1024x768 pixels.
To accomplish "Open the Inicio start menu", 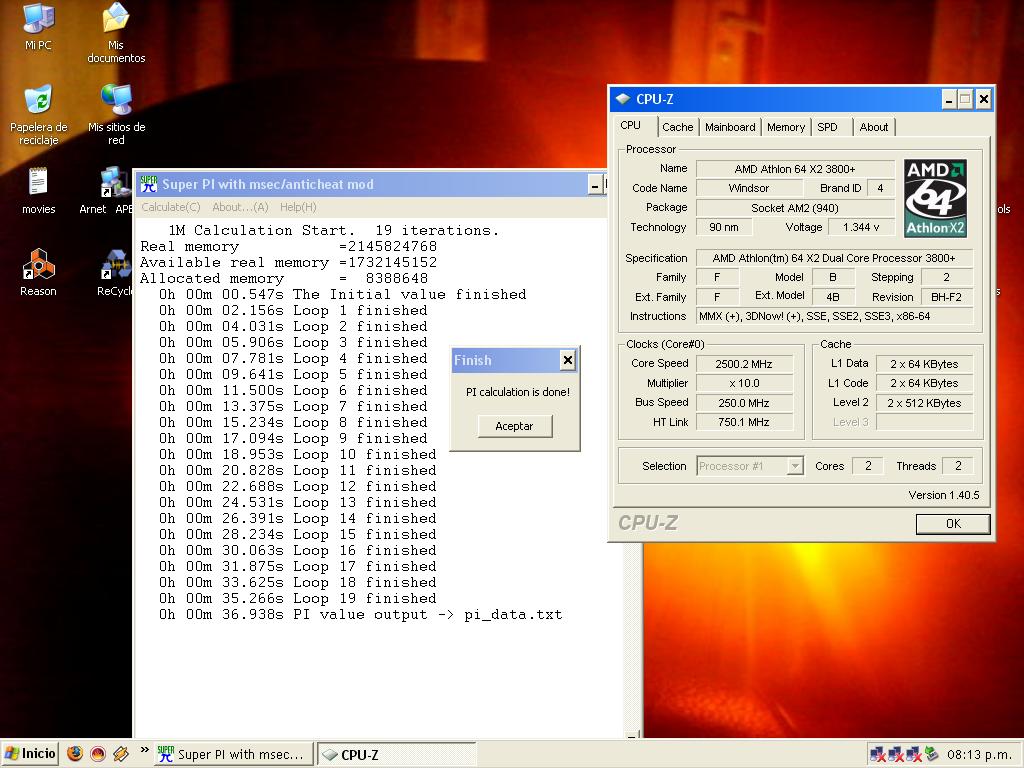I will [30, 754].
